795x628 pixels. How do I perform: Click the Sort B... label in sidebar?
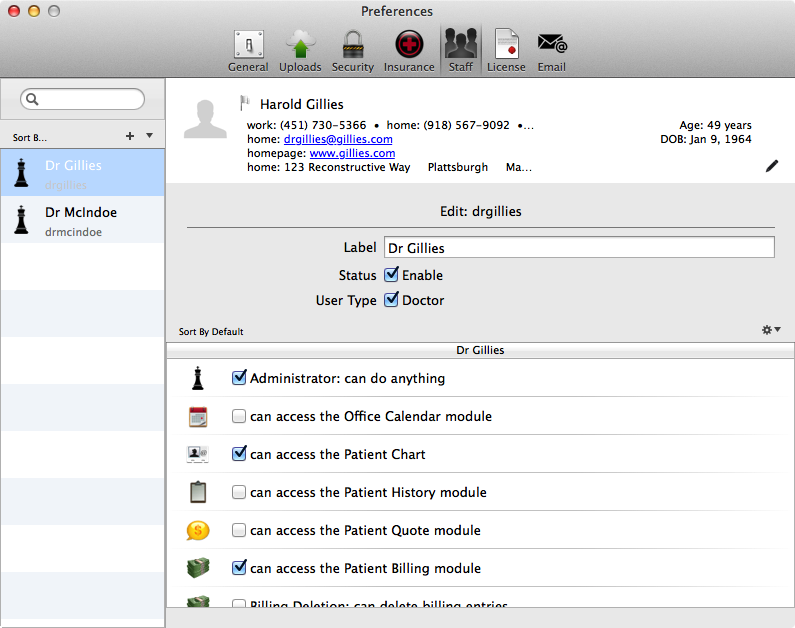point(30,137)
